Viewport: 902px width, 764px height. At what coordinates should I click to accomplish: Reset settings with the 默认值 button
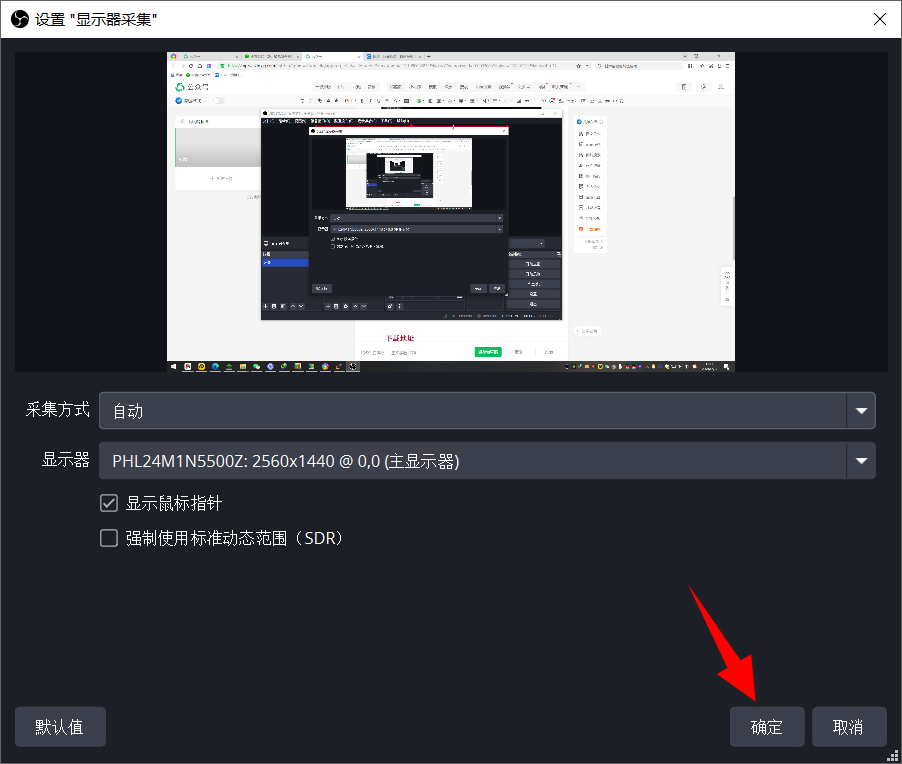coord(60,727)
